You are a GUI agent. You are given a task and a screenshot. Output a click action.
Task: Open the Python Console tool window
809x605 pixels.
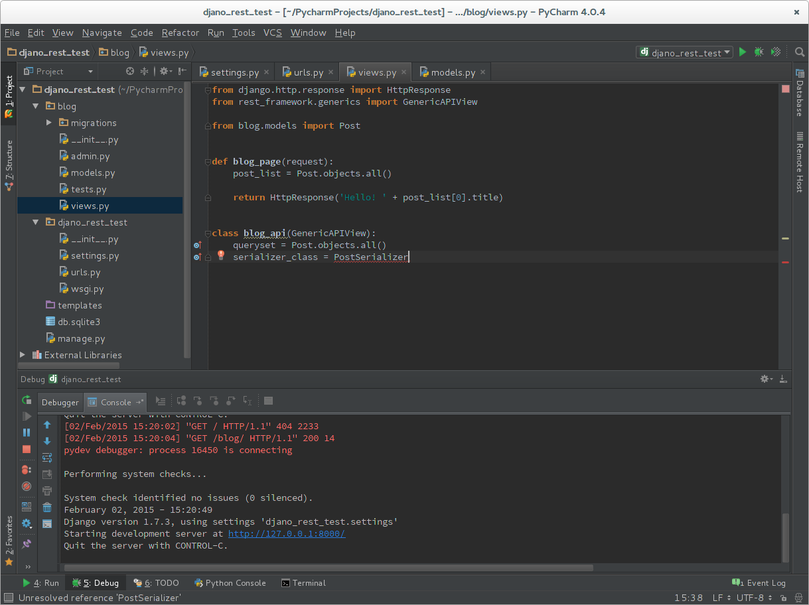pyautogui.click(x=230, y=582)
